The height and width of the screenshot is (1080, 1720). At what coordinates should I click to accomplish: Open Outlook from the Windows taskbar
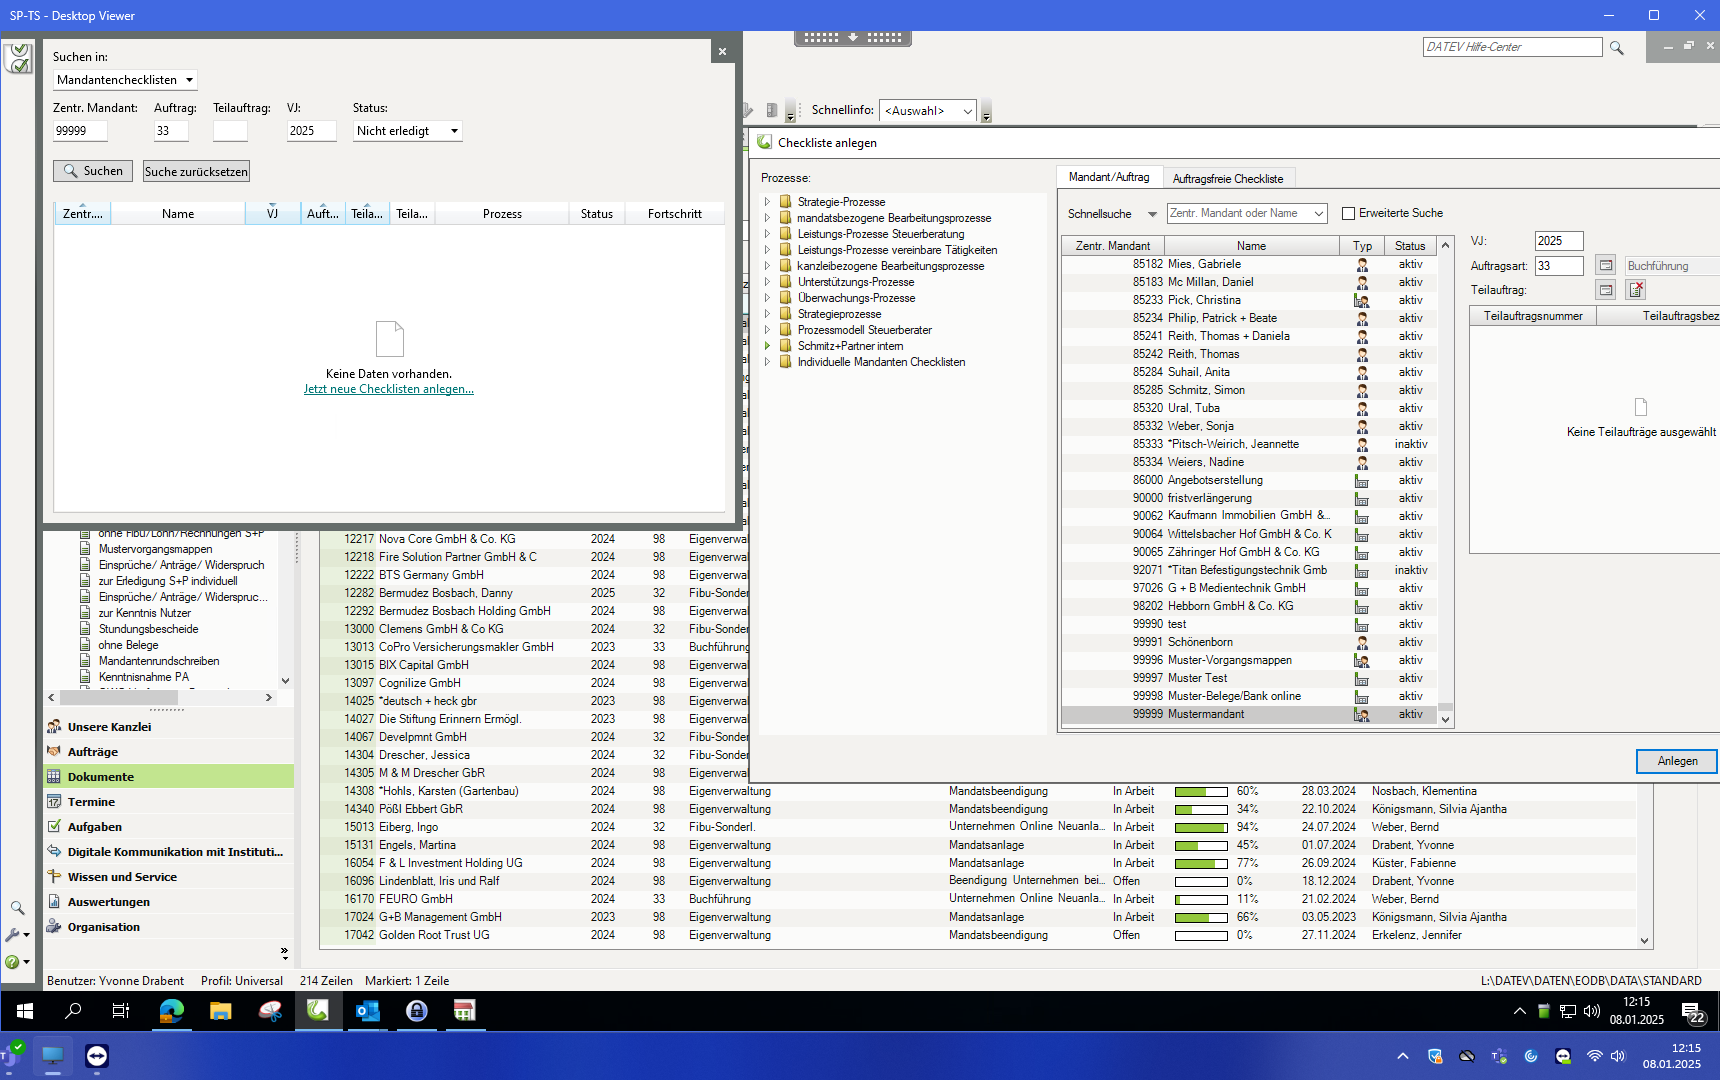367,1011
